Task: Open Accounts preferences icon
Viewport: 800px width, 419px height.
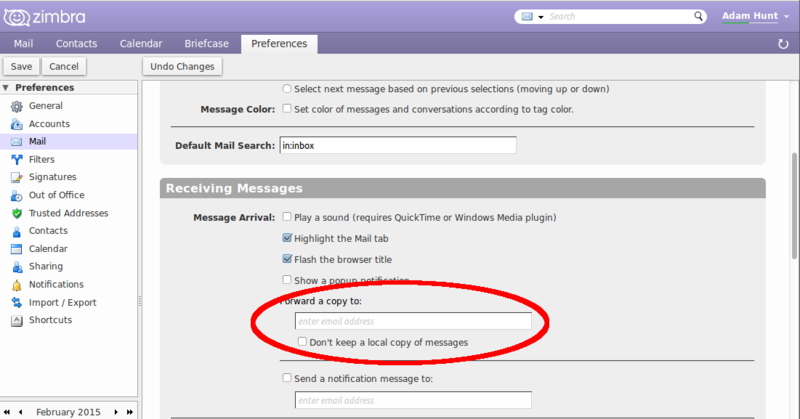Action: tap(17, 124)
